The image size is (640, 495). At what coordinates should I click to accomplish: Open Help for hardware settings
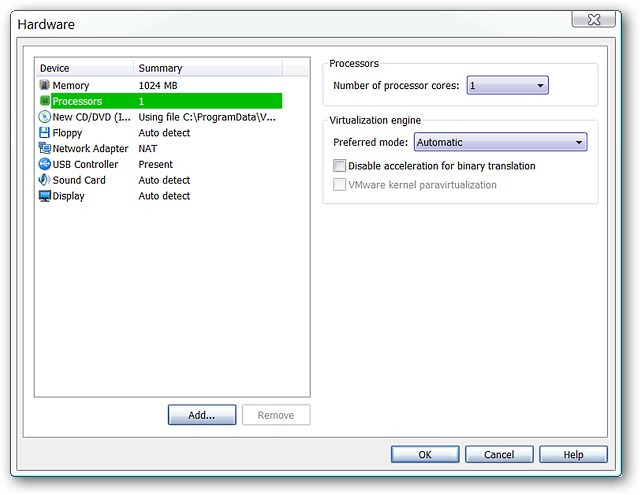click(573, 454)
